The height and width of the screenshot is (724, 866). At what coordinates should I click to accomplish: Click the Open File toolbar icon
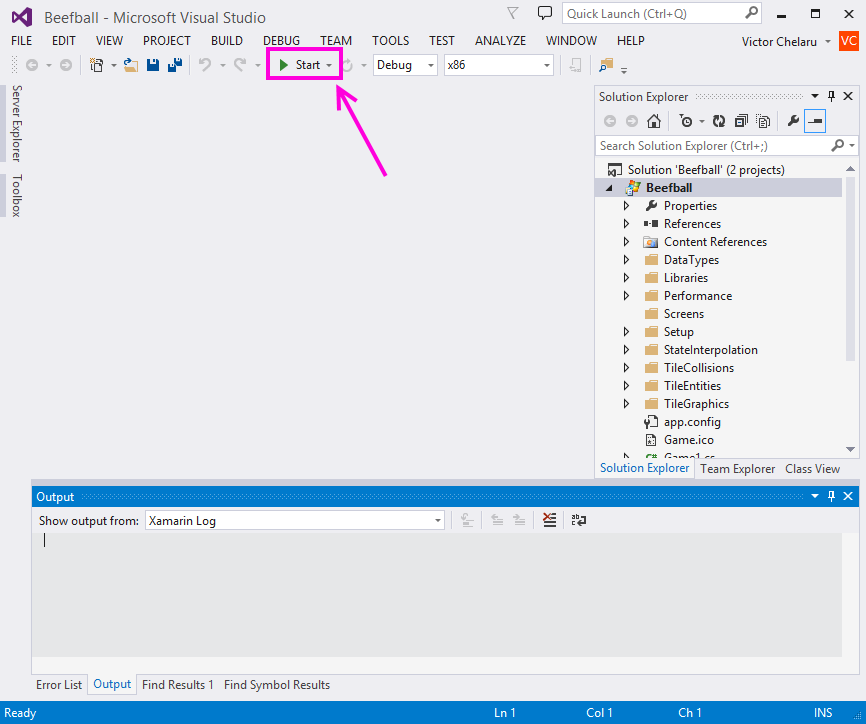pyautogui.click(x=130, y=65)
